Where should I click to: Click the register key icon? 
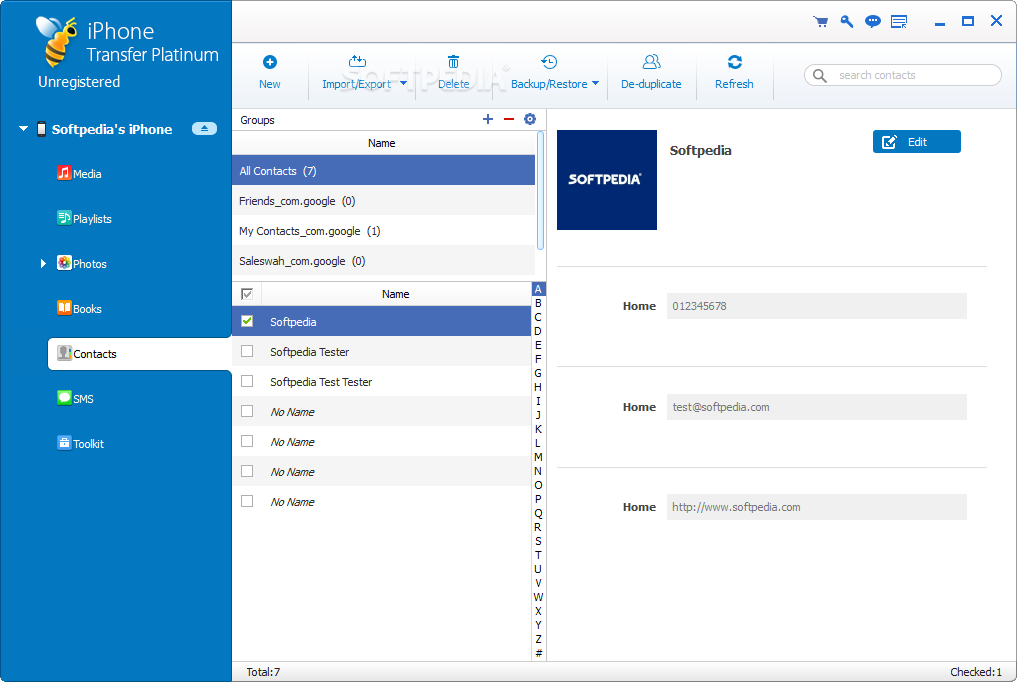pos(846,21)
